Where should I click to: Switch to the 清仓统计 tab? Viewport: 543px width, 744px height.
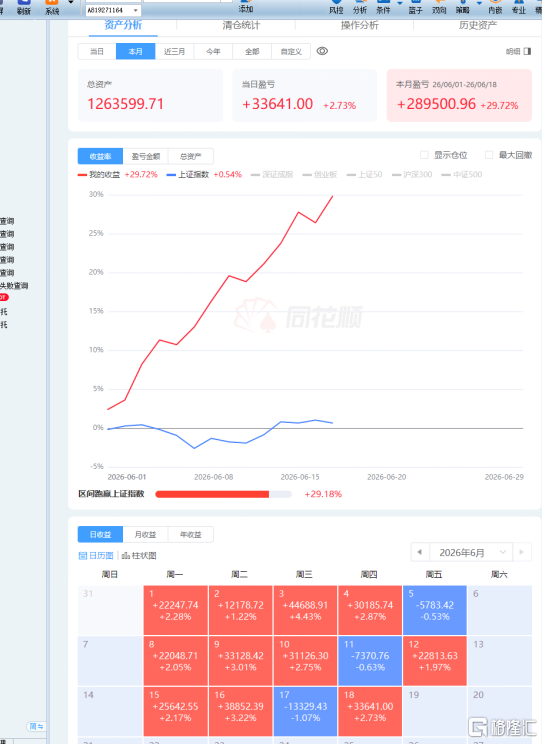tap(241, 26)
